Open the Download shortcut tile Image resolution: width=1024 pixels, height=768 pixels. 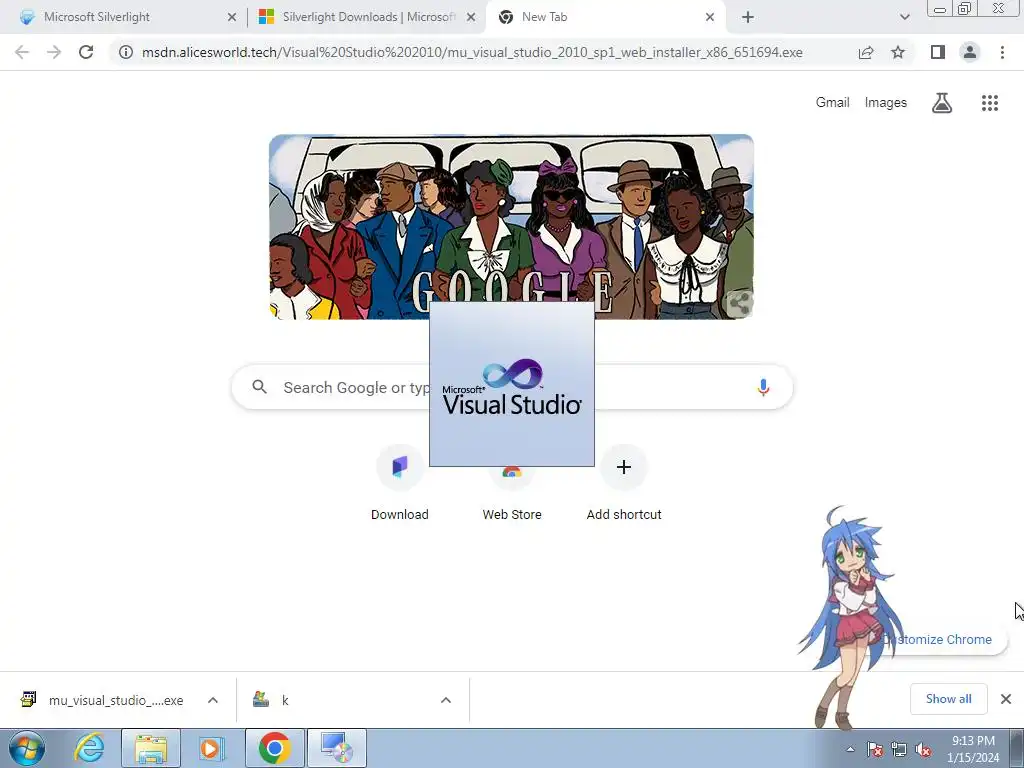click(x=400, y=483)
